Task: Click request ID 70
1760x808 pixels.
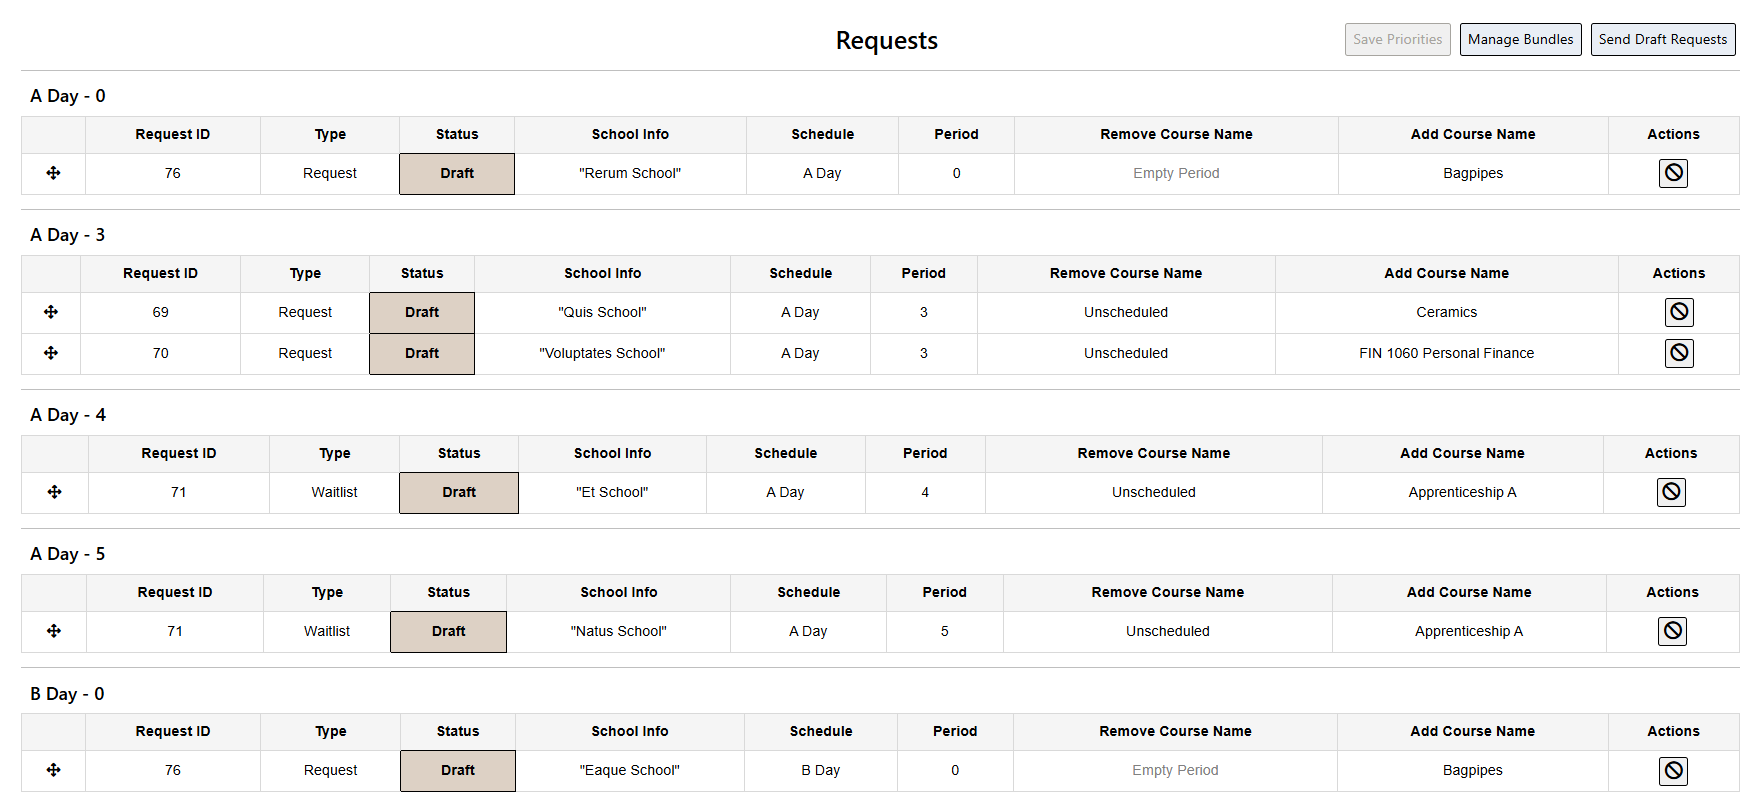Action: (x=160, y=353)
